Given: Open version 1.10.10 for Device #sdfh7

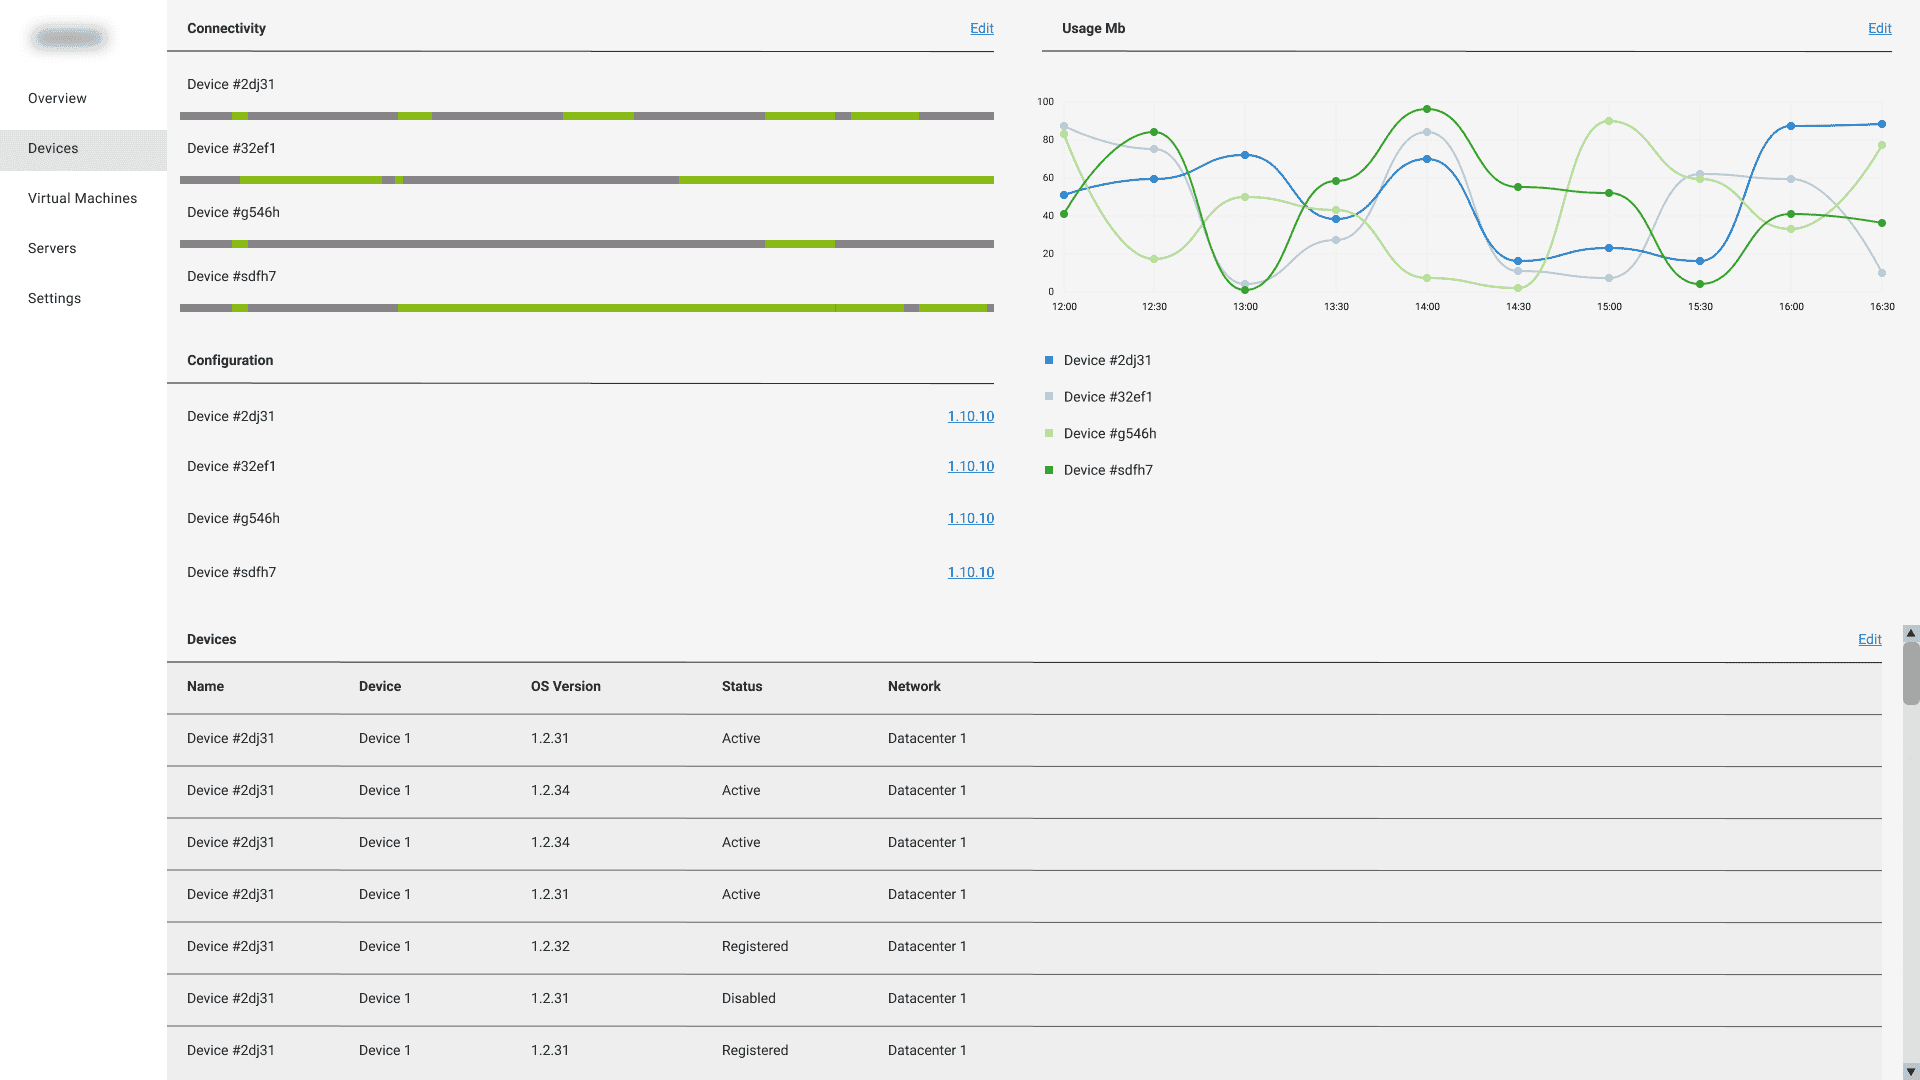Looking at the screenshot, I should 970,572.
